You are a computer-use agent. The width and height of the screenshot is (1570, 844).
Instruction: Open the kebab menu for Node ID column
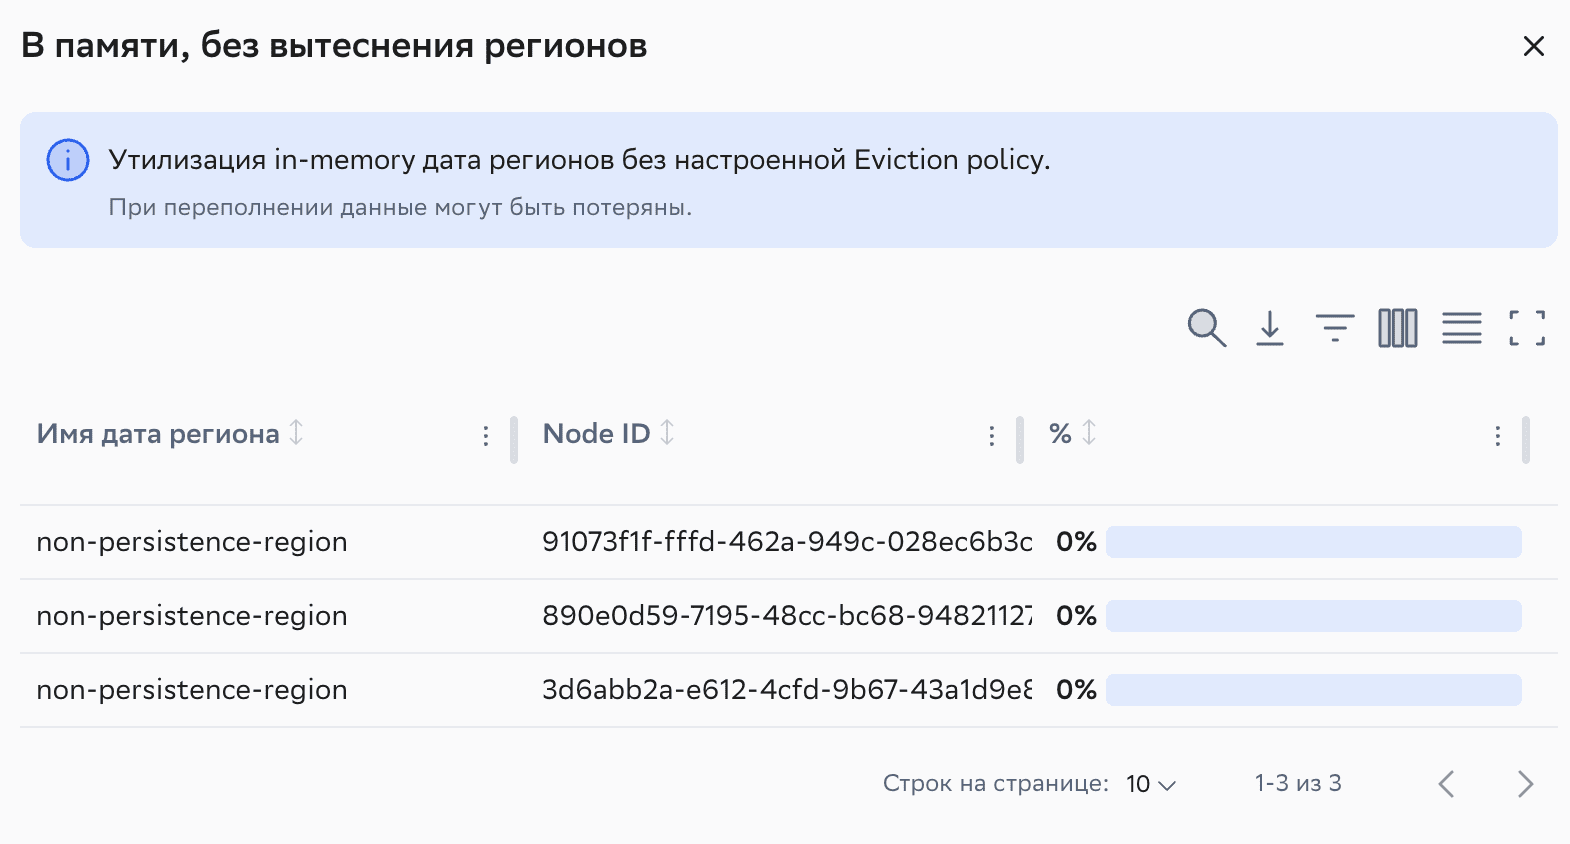[991, 436]
